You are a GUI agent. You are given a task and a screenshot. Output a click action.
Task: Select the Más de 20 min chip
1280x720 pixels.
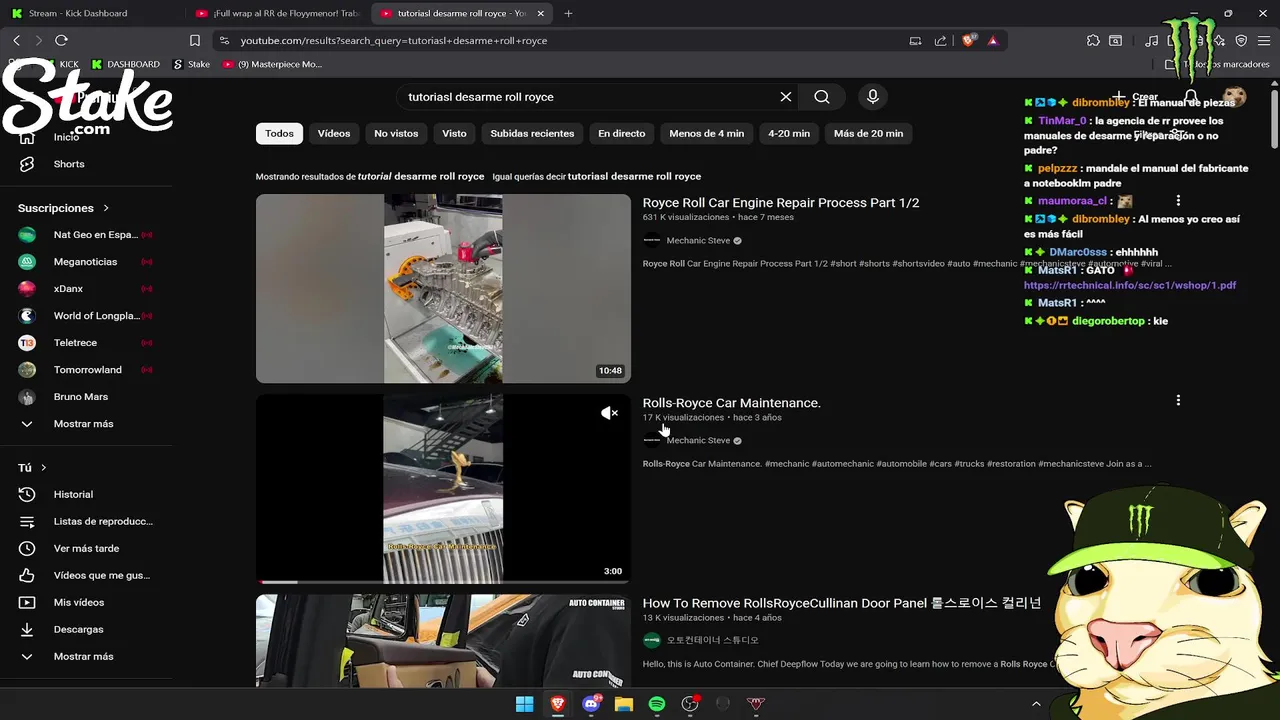click(868, 133)
